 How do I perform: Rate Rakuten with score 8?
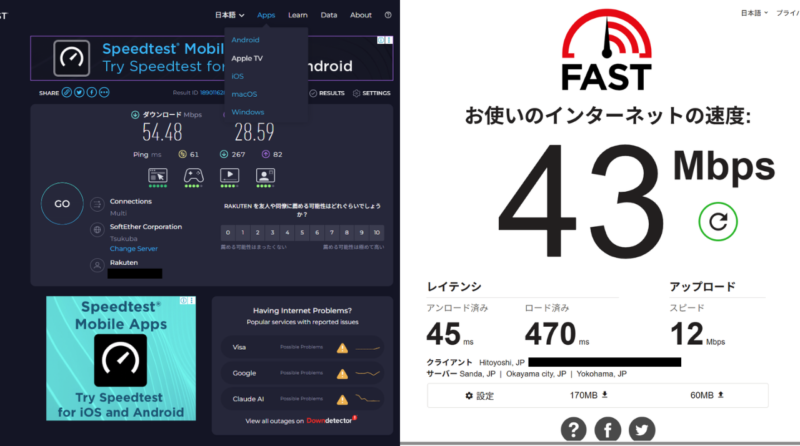tap(346, 233)
